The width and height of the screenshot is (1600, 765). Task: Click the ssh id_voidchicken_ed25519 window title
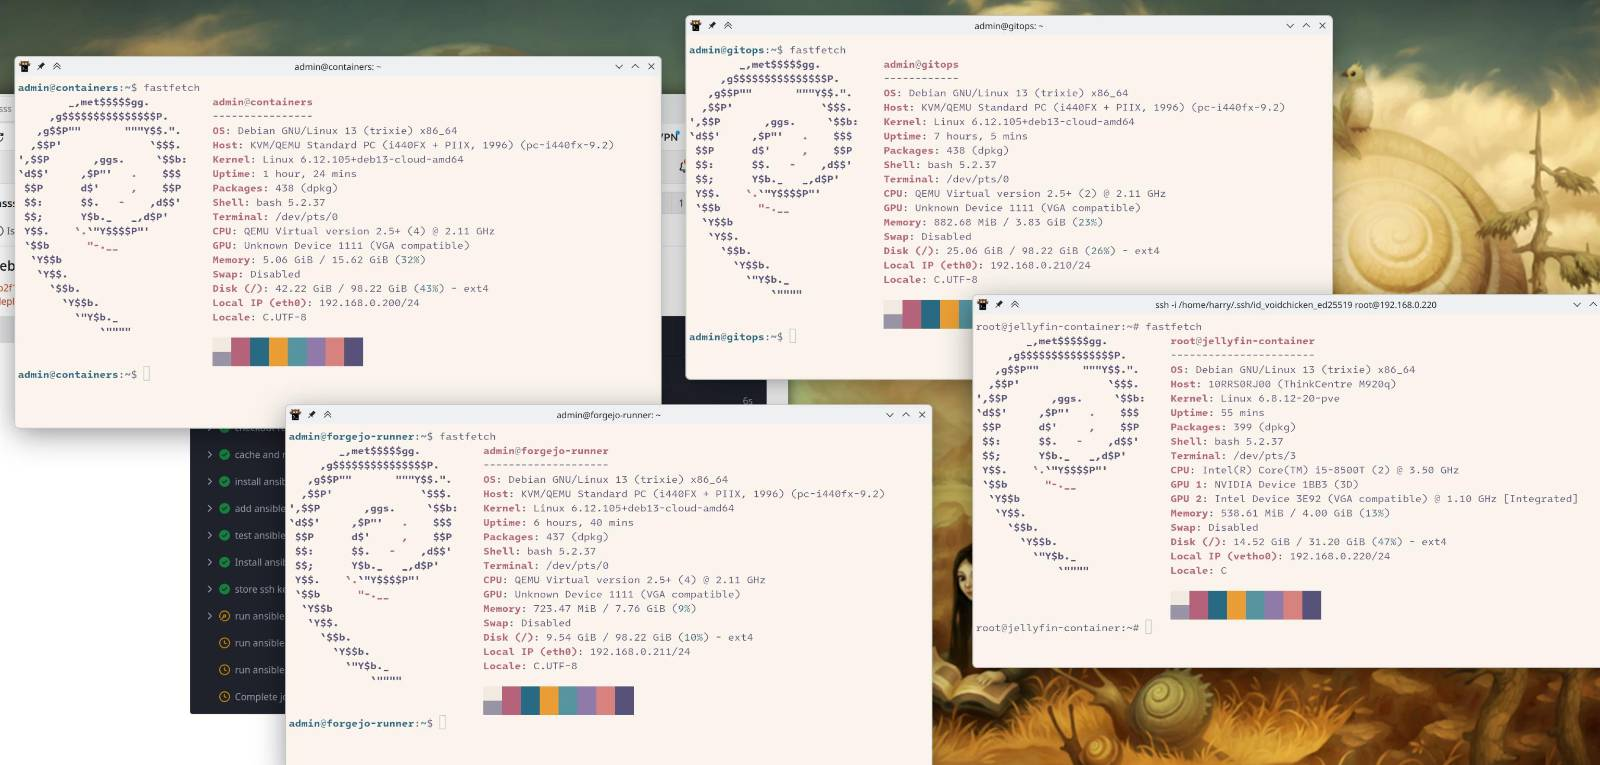click(1296, 305)
